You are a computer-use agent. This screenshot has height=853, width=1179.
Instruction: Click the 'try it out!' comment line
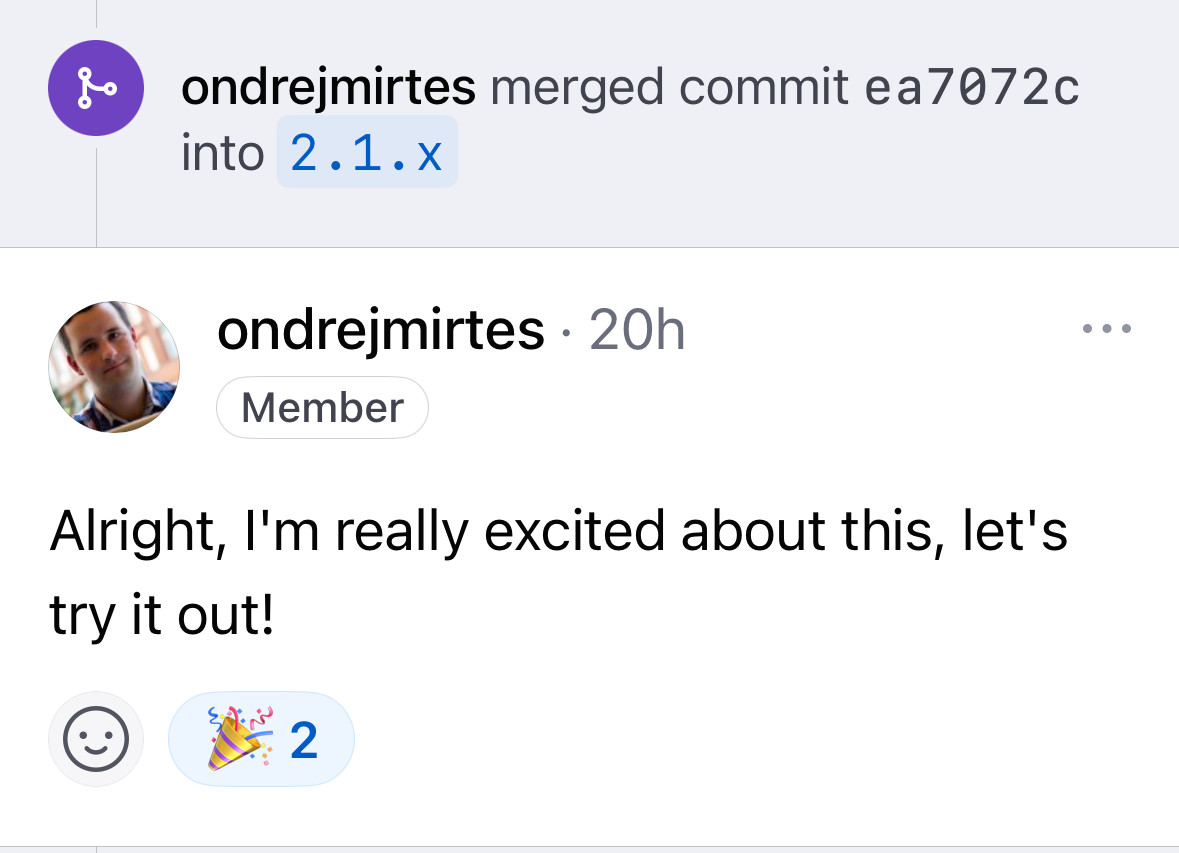point(162,615)
